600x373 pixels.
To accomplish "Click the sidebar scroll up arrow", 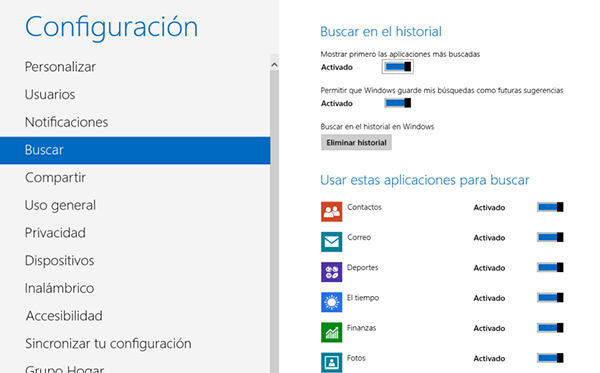I will coord(274,65).
